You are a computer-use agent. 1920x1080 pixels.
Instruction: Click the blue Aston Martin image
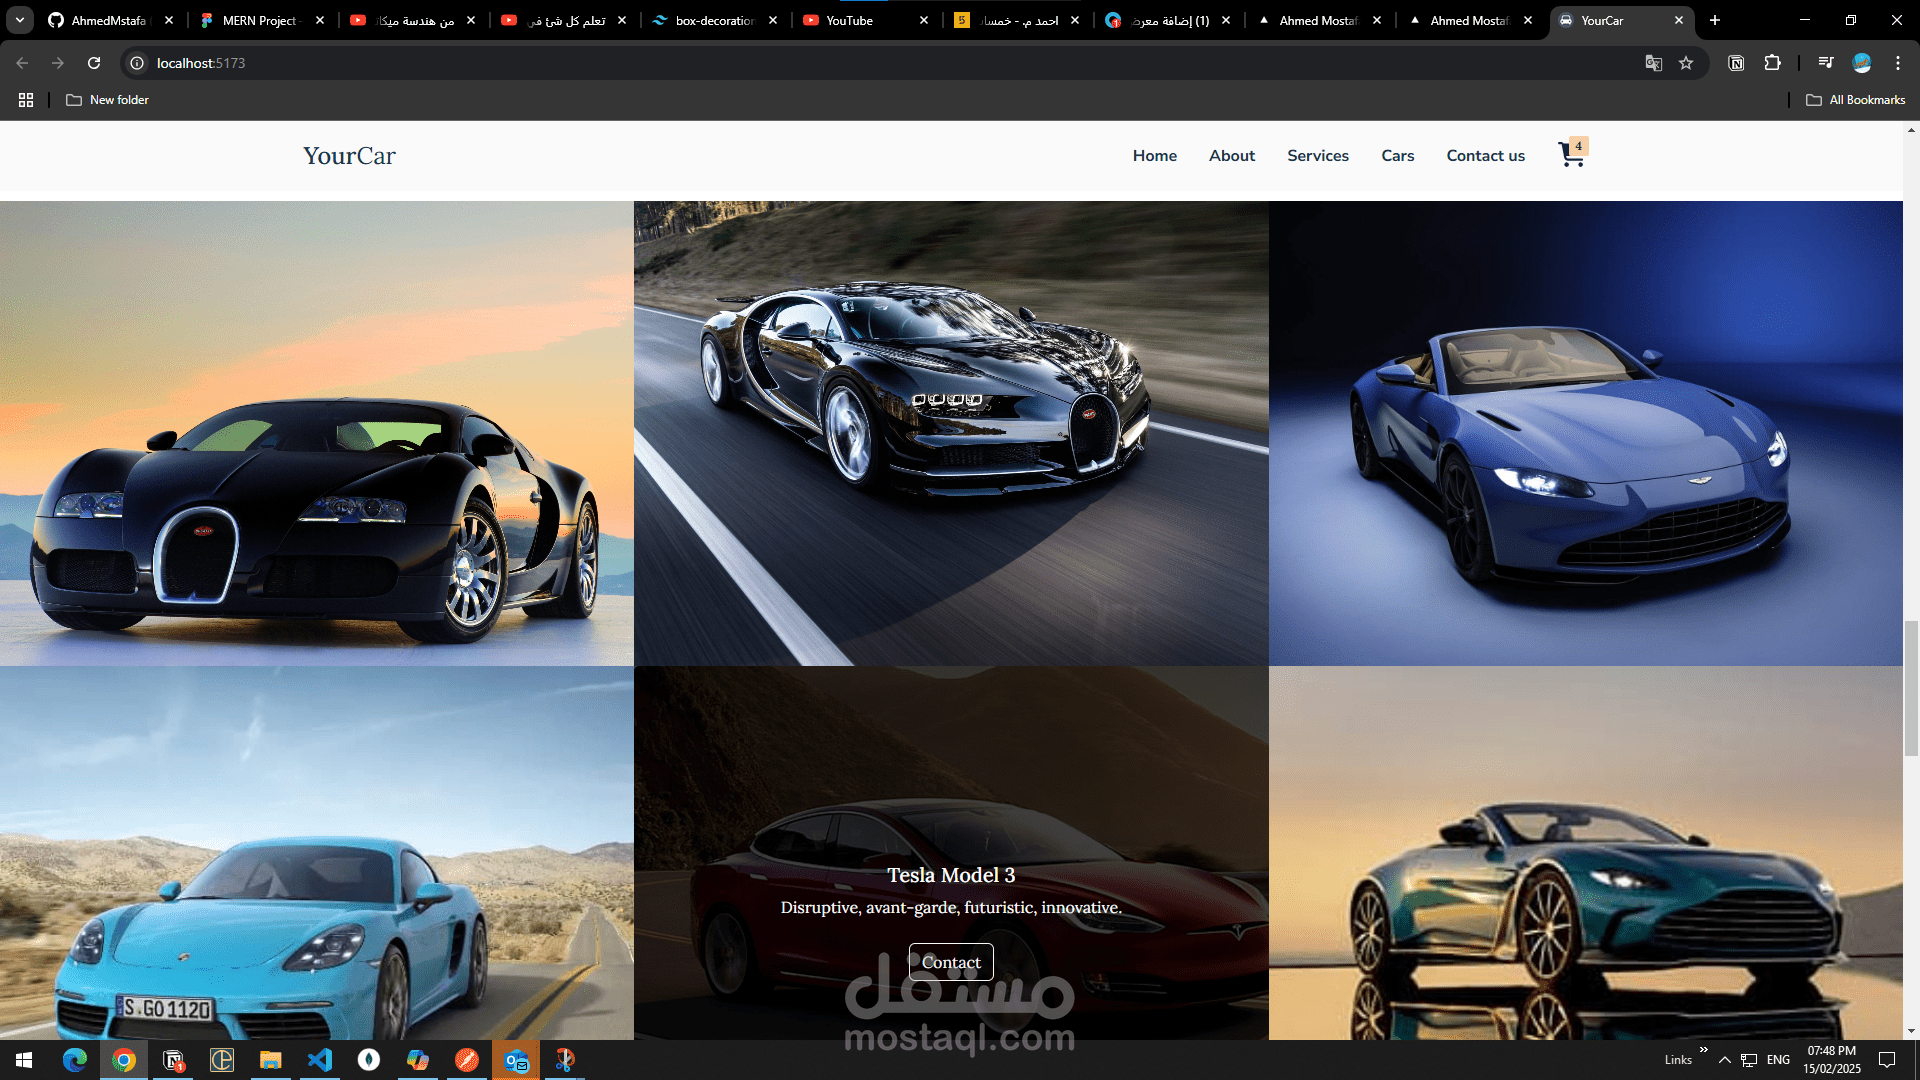(1585, 433)
